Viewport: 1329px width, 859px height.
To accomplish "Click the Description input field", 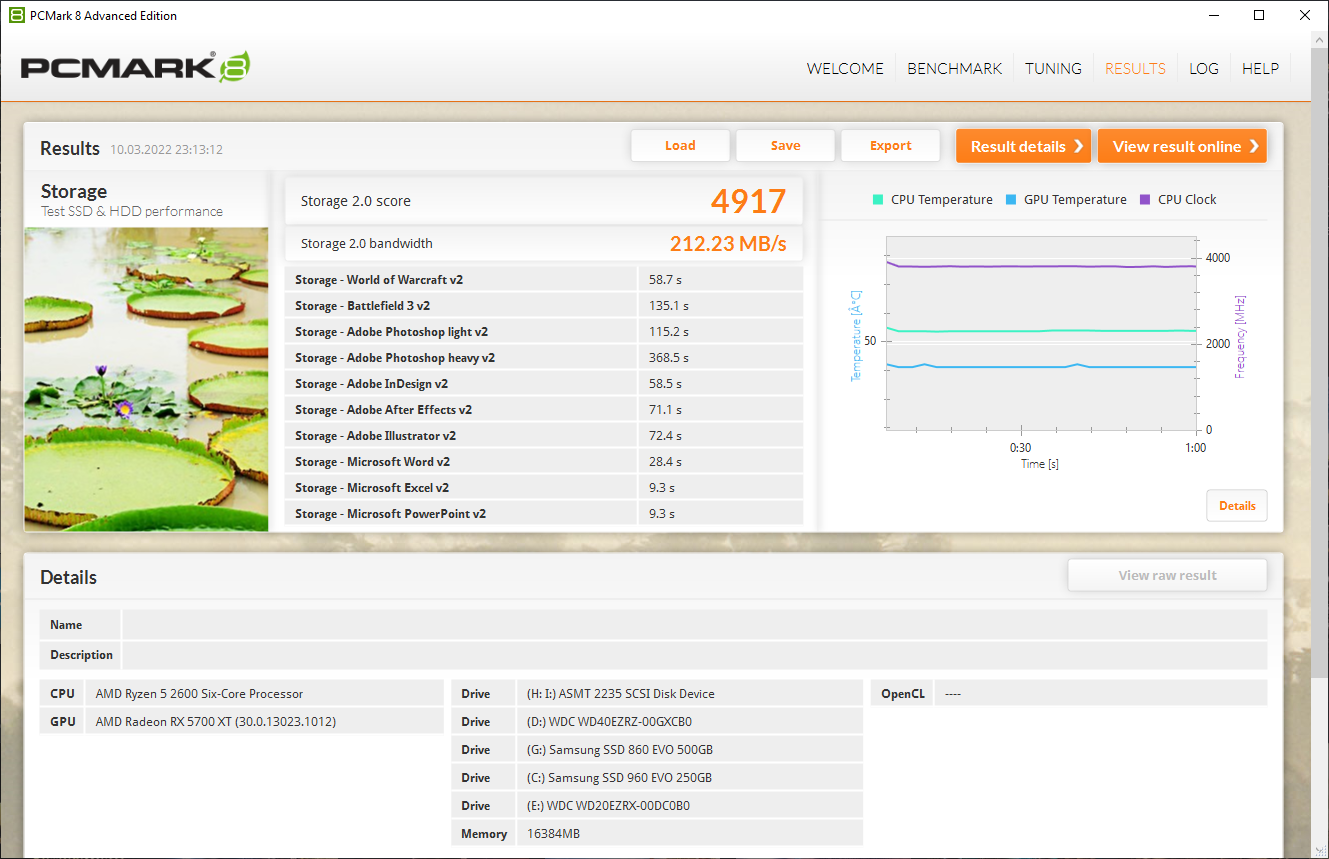I will (694, 655).
